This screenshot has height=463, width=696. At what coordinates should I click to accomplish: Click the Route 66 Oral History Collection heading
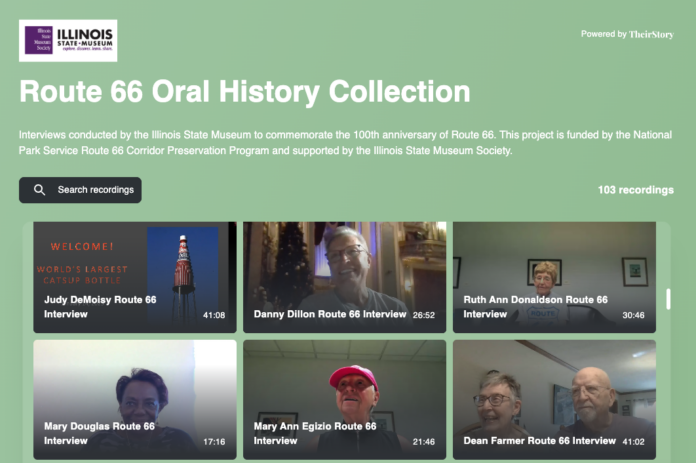tap(245, 91)
